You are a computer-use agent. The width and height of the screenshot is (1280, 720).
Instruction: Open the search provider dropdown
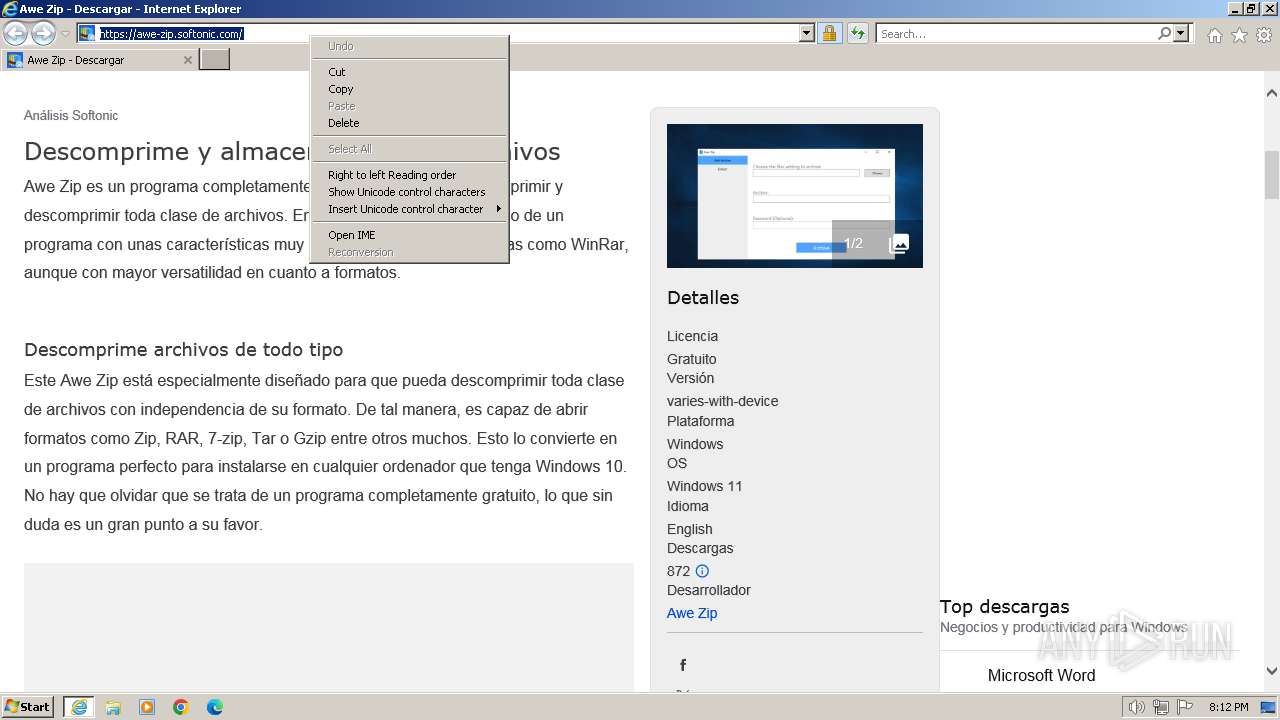click(1181, 33)
